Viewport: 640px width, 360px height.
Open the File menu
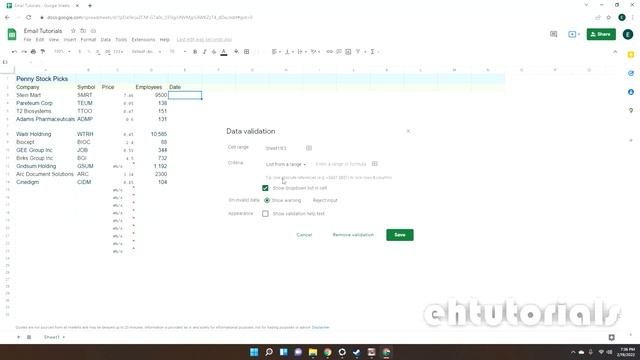(27, 40)
